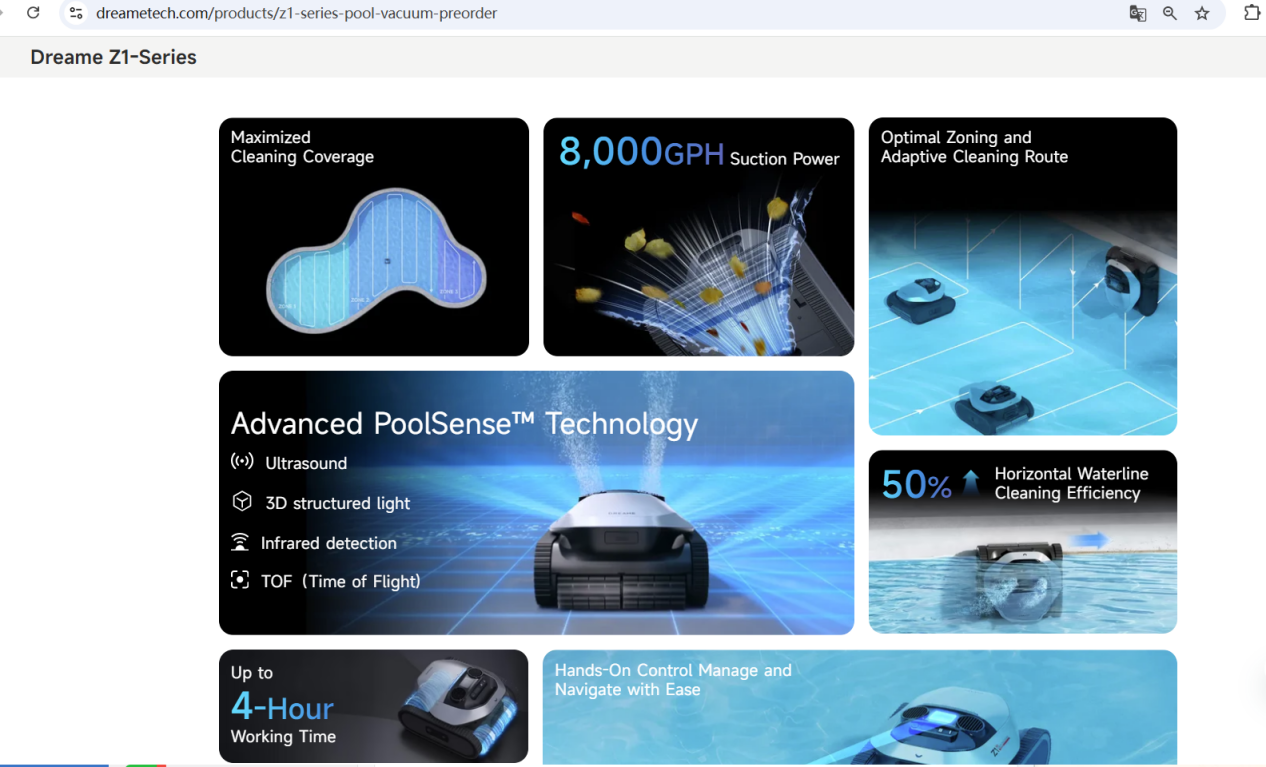The width and height of the screenshot is (1266, 767).
Task: Reload the page with the refresh icon
Action: coord(33,13)
